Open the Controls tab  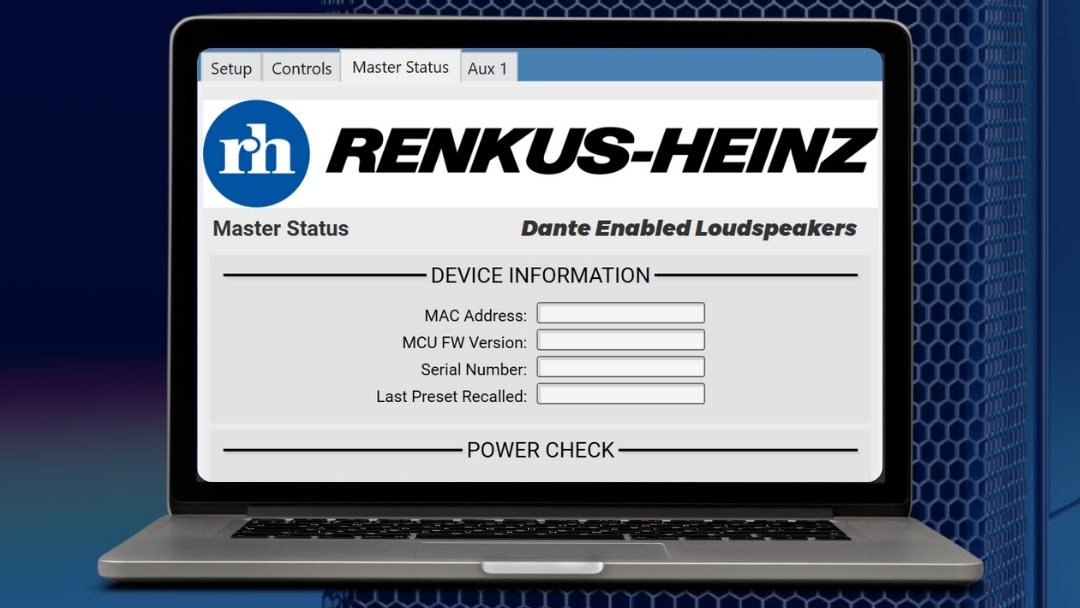(x=302, y=68)
